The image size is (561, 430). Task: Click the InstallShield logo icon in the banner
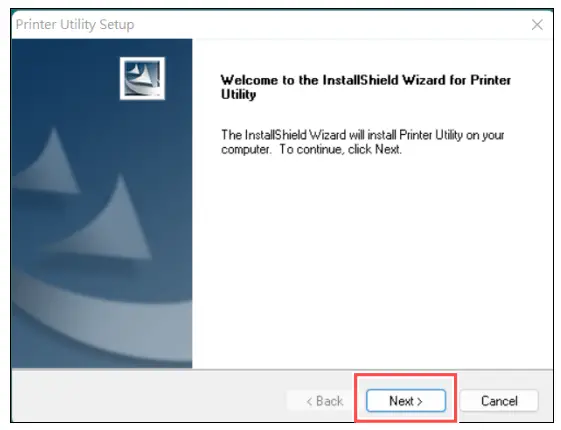pyautogui.click(x=142, y=78)
